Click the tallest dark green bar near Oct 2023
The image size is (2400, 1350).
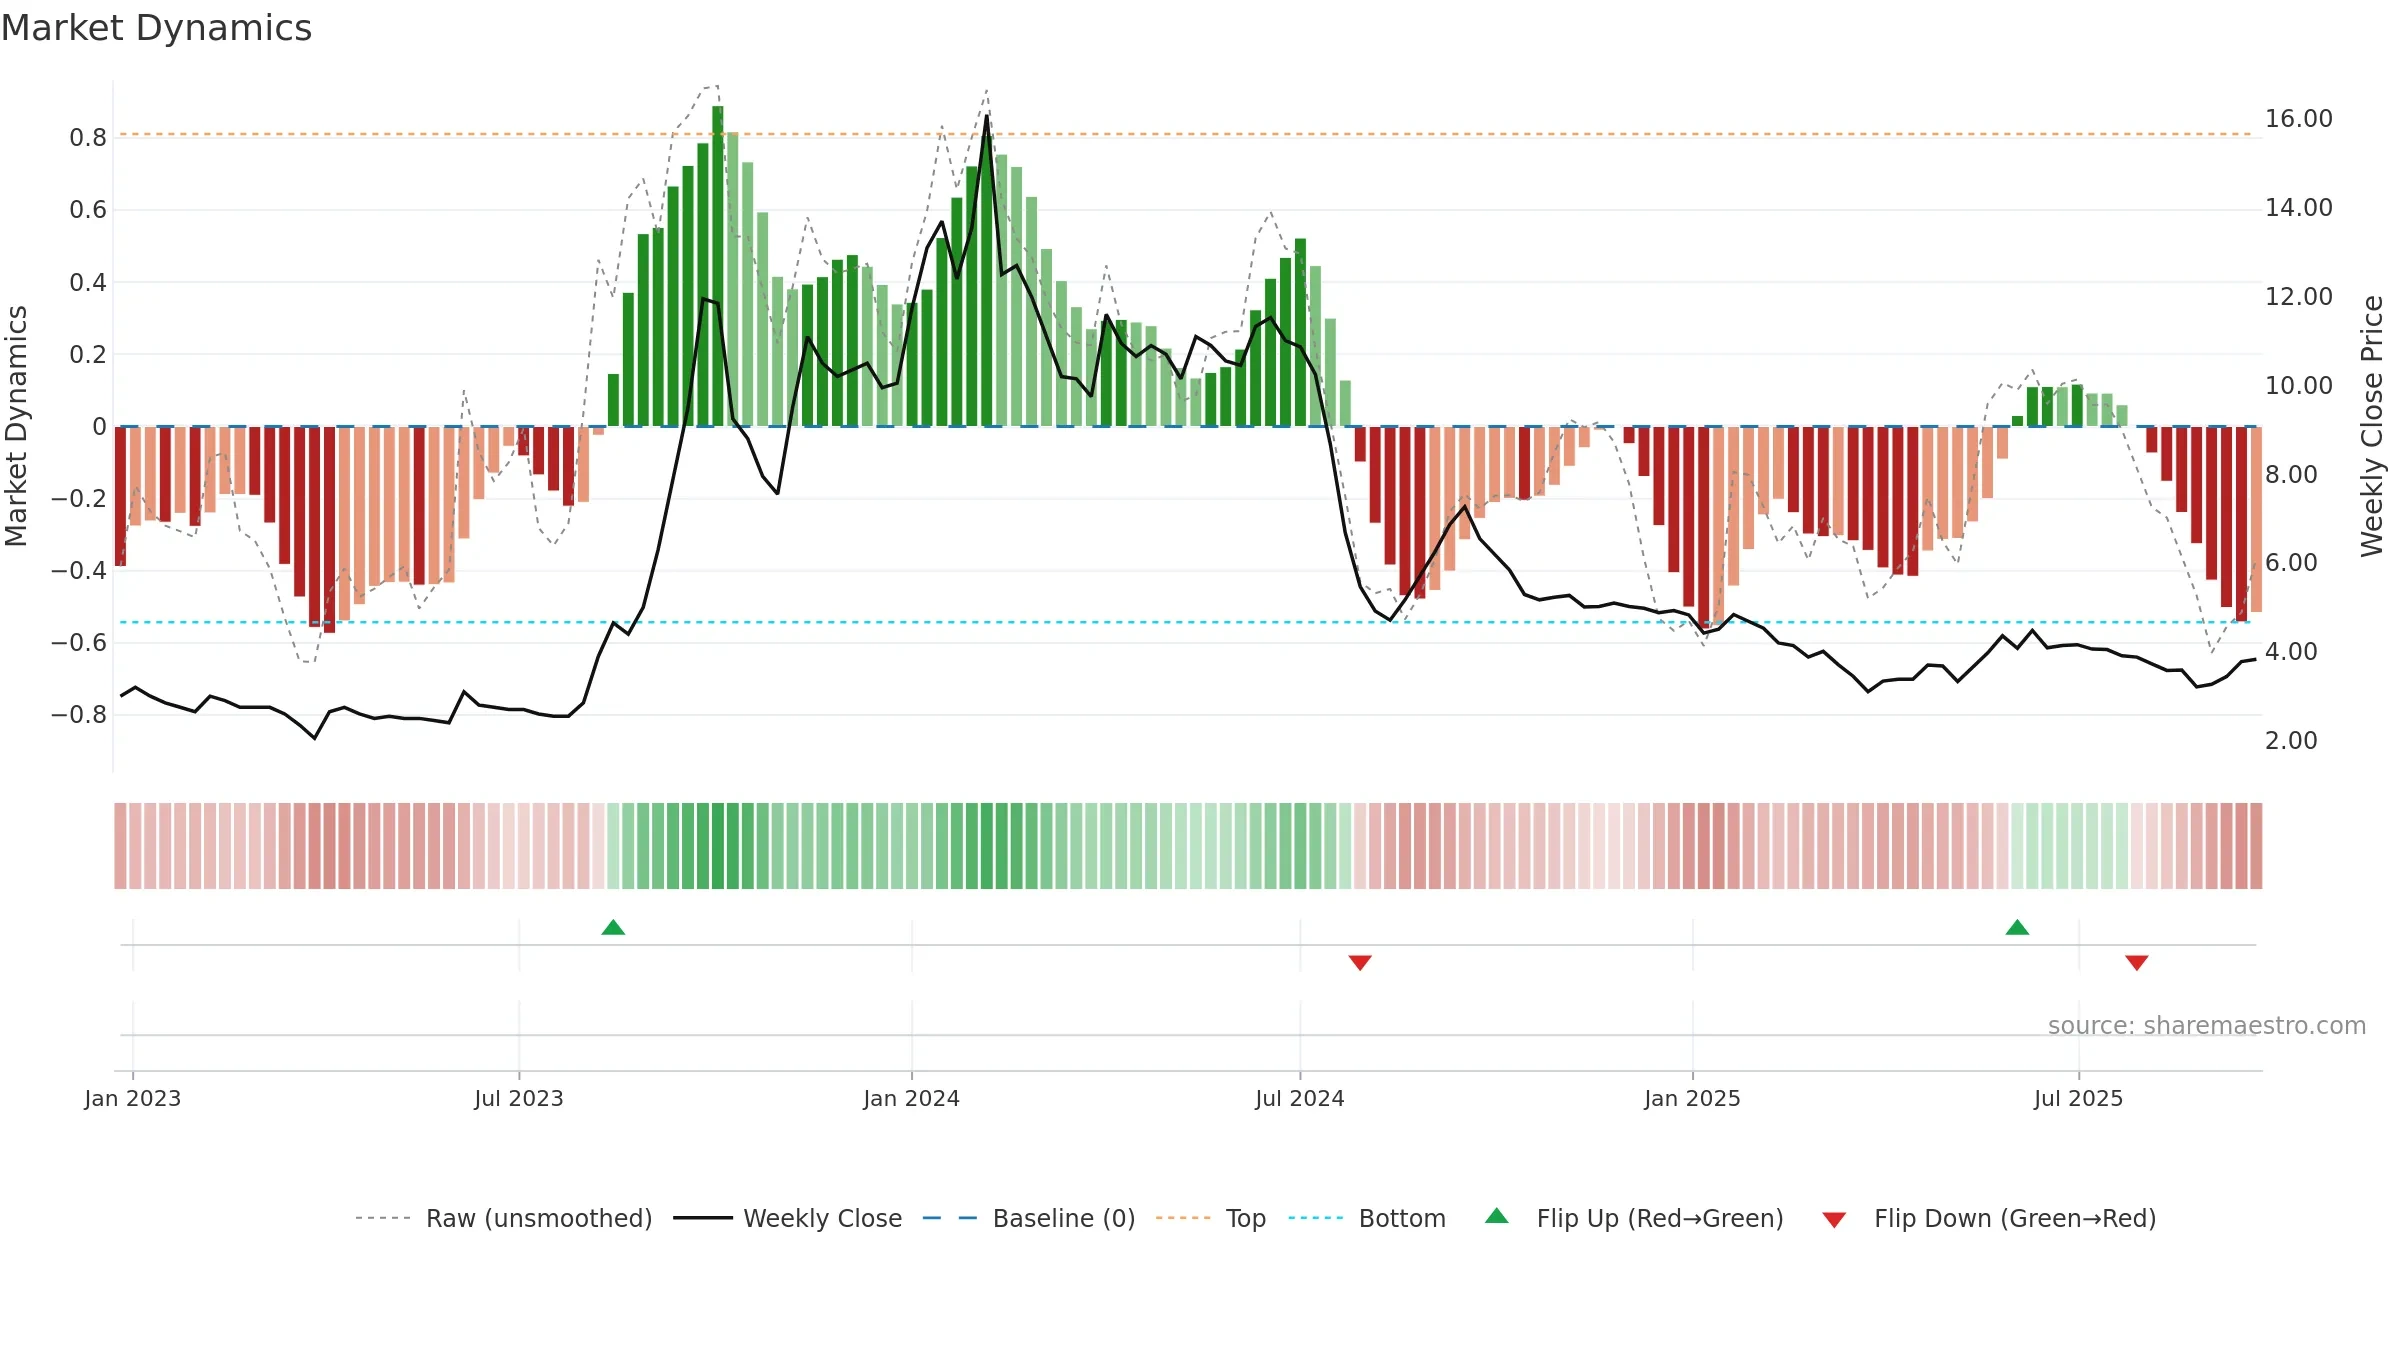click(x=718, y=266)
